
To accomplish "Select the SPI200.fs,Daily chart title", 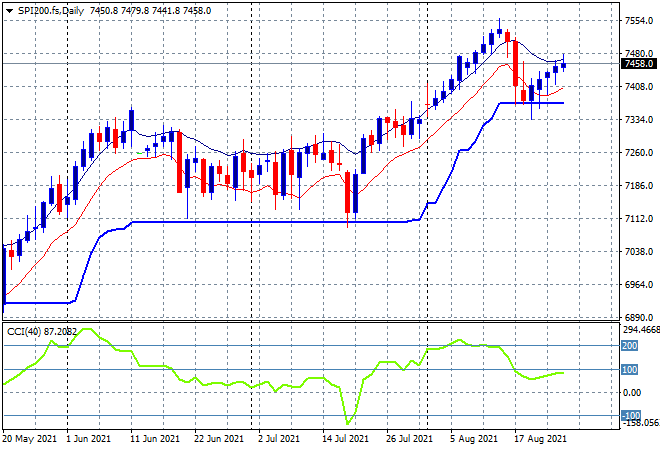I will pyautogui.click(x=51, y=11).
